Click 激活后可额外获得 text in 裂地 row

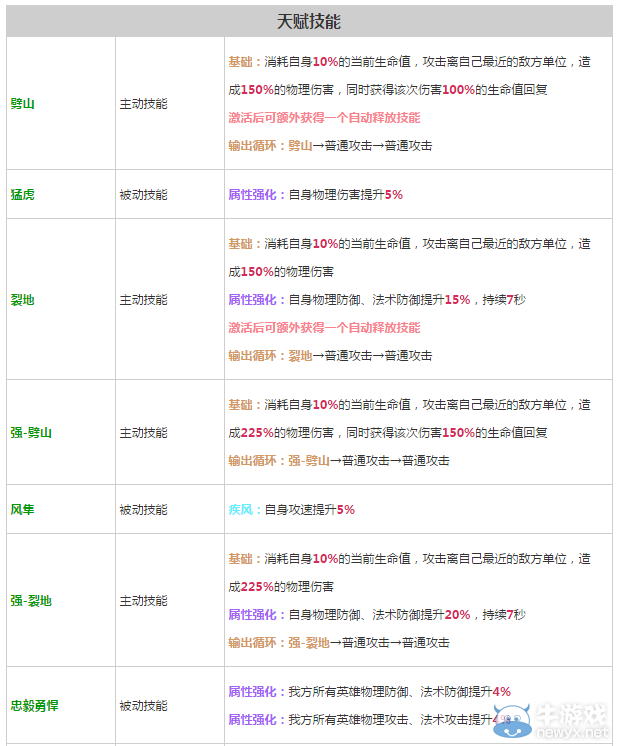coord(324,327)
